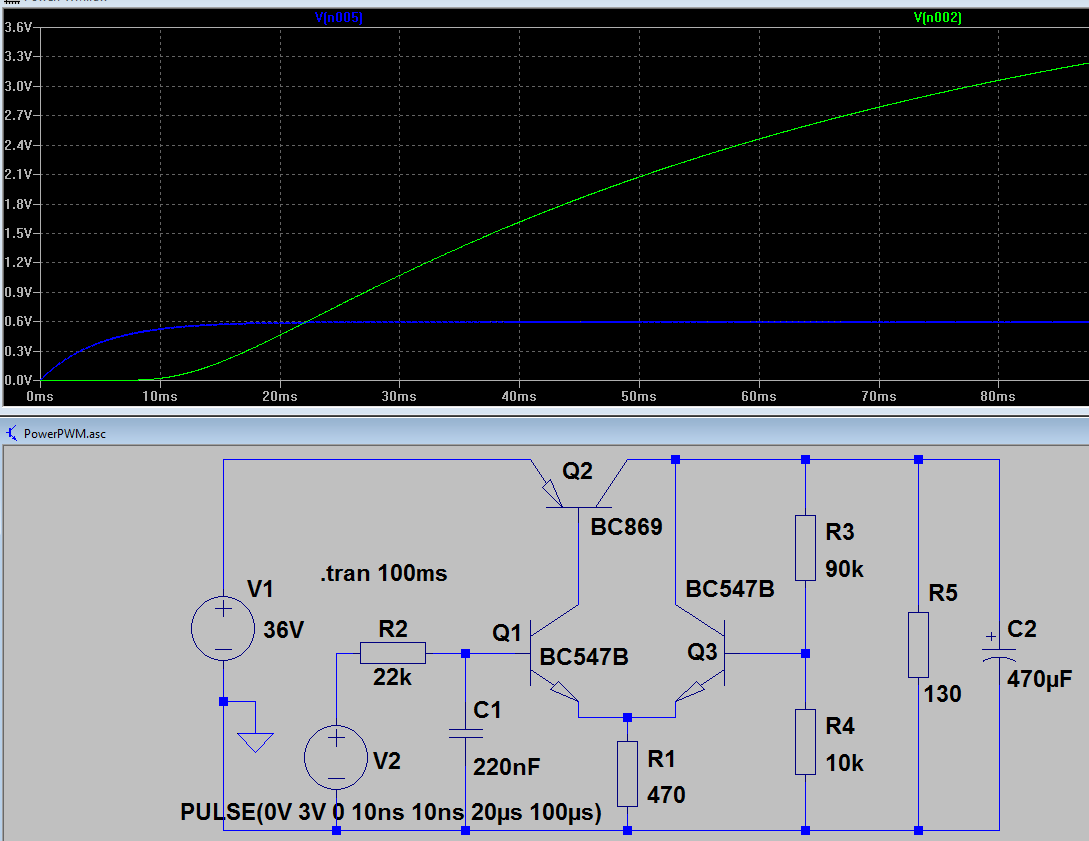The width and height of the screenshot is (1089, 841).
Task: Select the Q1 NPN transistor symbol
Action: pyautogui.click(x=554, y=653)
